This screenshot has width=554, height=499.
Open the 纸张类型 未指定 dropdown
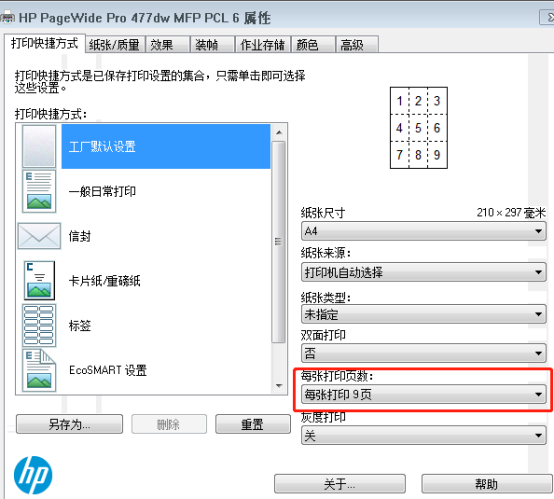click(x=424, y=314)
